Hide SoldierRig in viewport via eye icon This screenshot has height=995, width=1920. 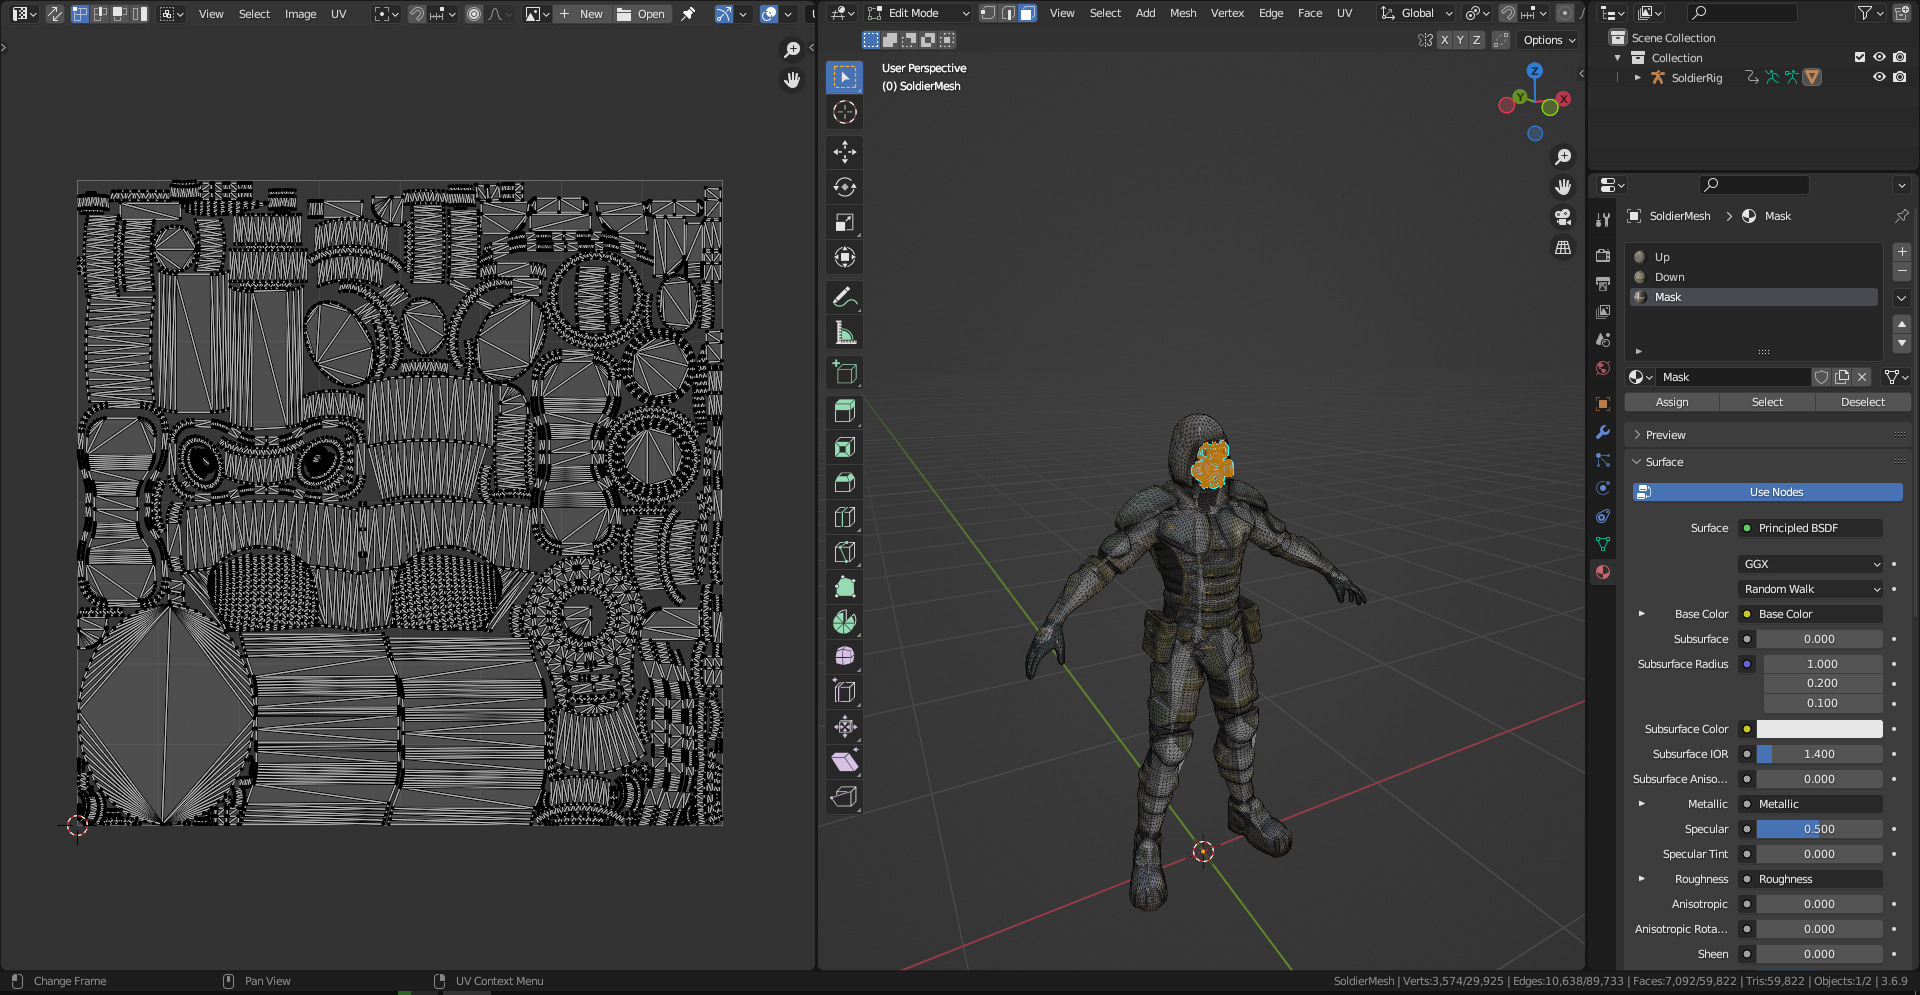[x=1879, y=77]
